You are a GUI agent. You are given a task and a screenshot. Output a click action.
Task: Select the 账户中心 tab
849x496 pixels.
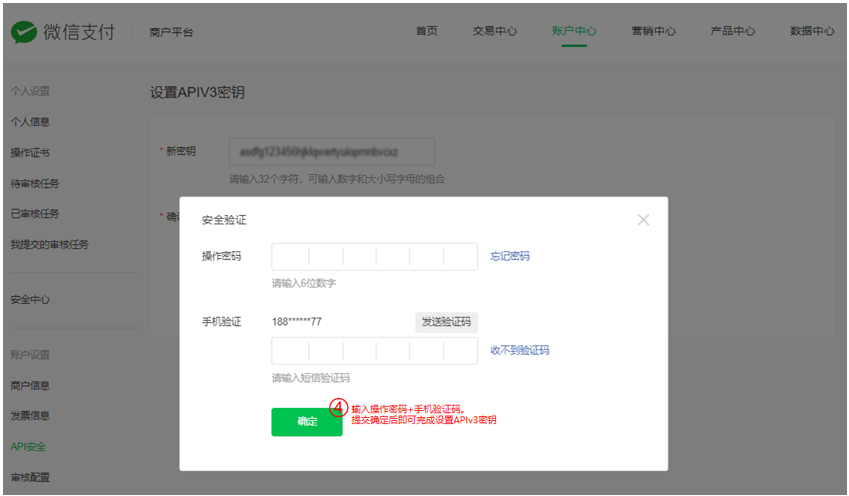pos(574,31)
